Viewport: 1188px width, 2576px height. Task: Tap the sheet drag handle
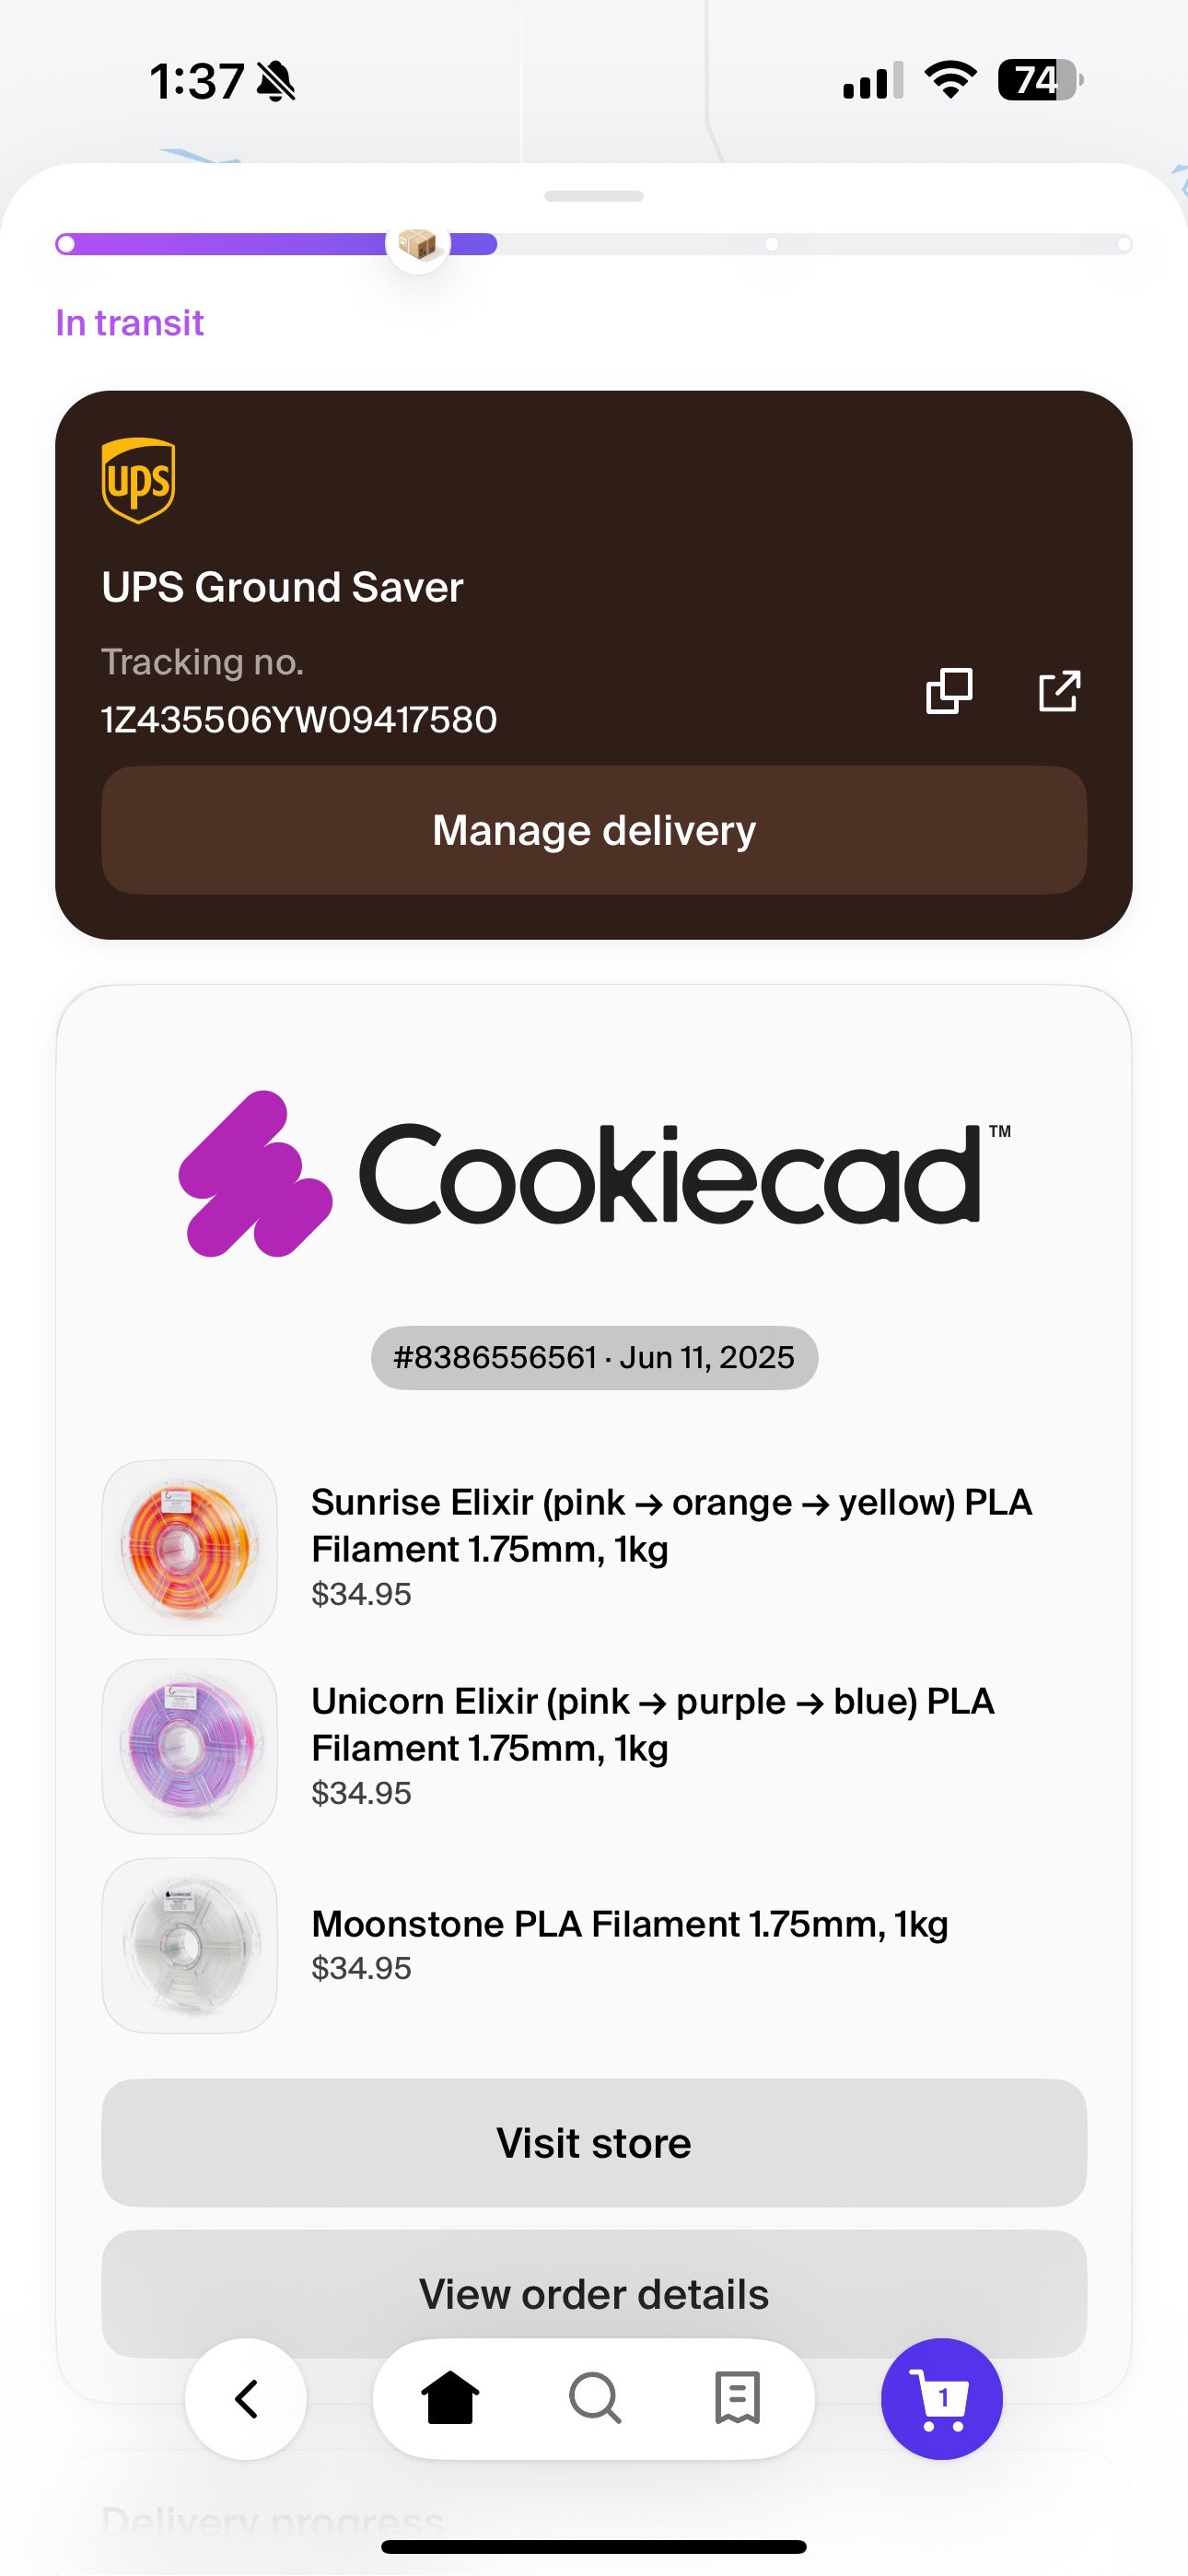[594, 196]
